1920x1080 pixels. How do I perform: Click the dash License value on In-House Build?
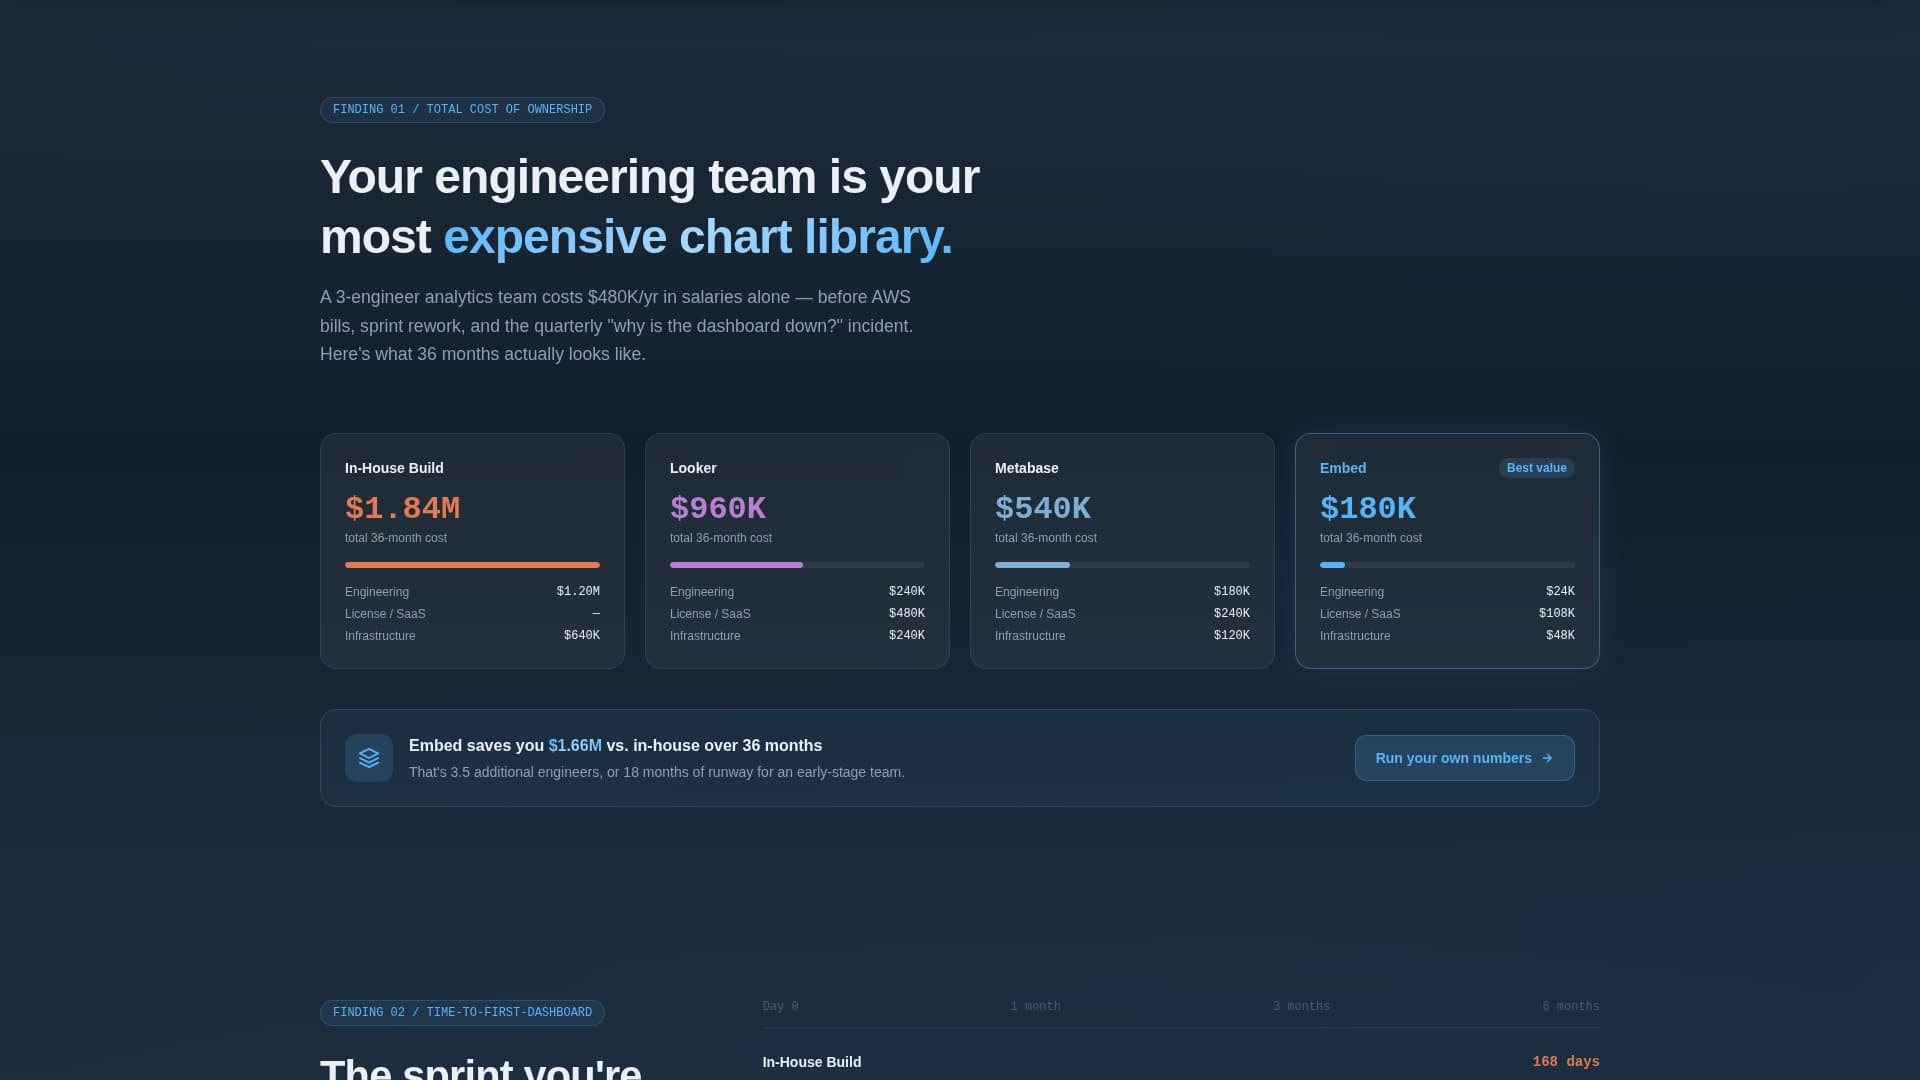pyautogui.click(x=596, y=614)
